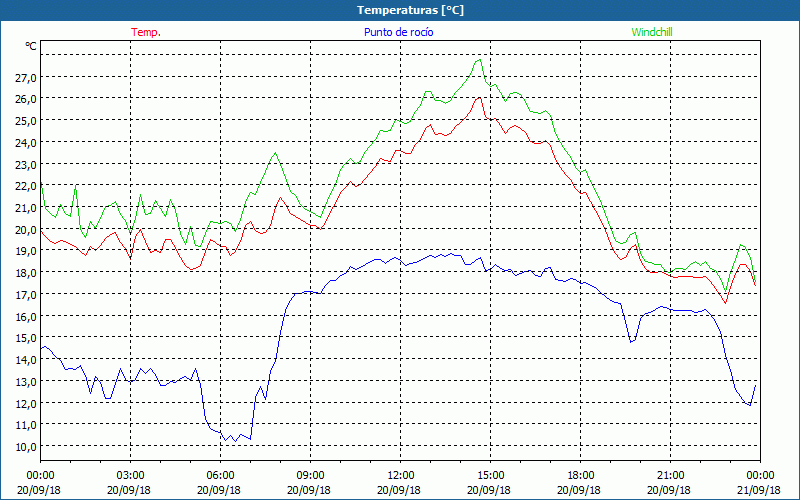The height and width of the screenshot is (500, 800).
Task: Click the 20/09/18 date under 21:00
Action: tap(669, 490)
